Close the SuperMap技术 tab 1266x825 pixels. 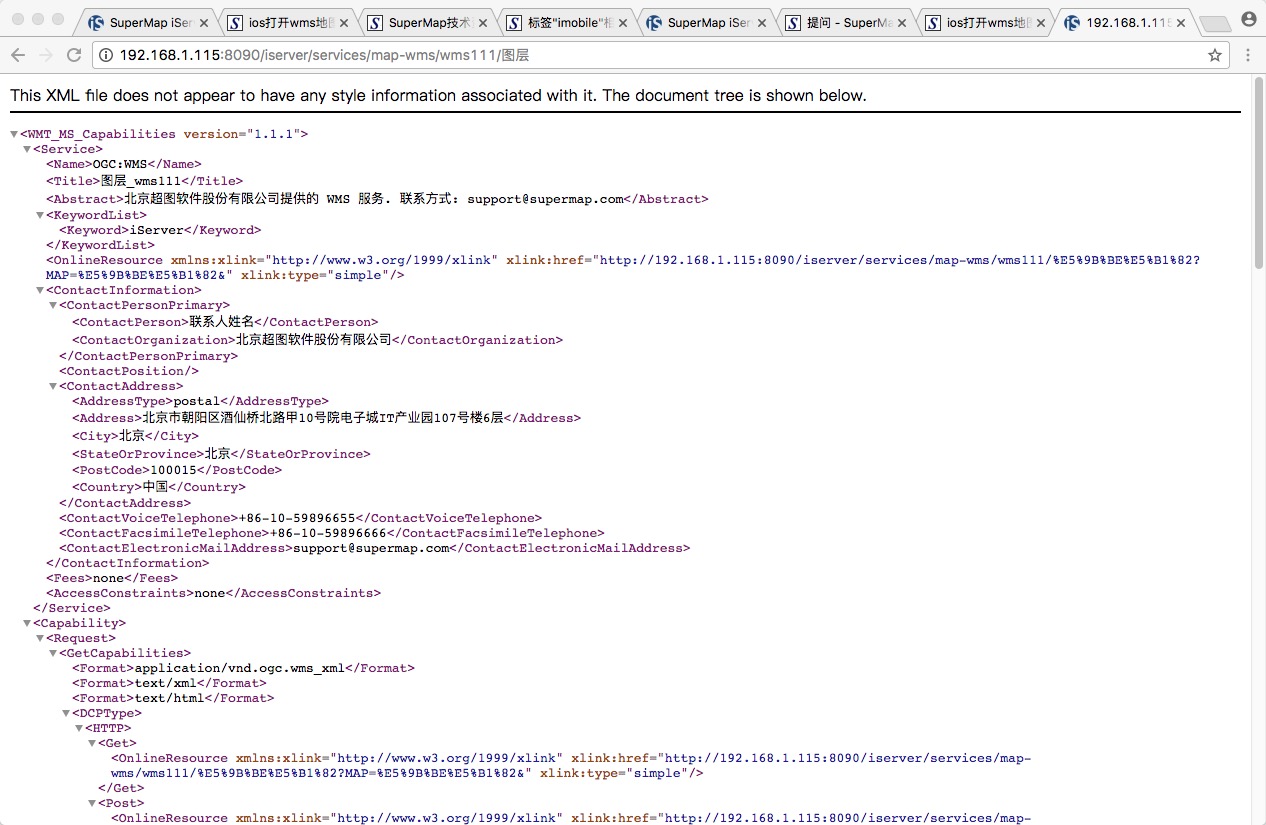point(483,22)
